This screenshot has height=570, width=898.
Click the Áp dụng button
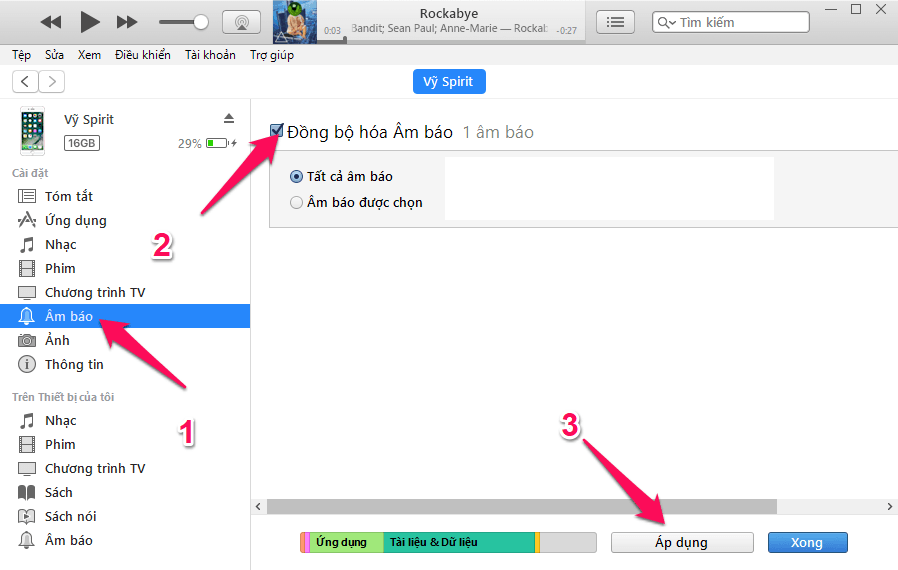682,543
